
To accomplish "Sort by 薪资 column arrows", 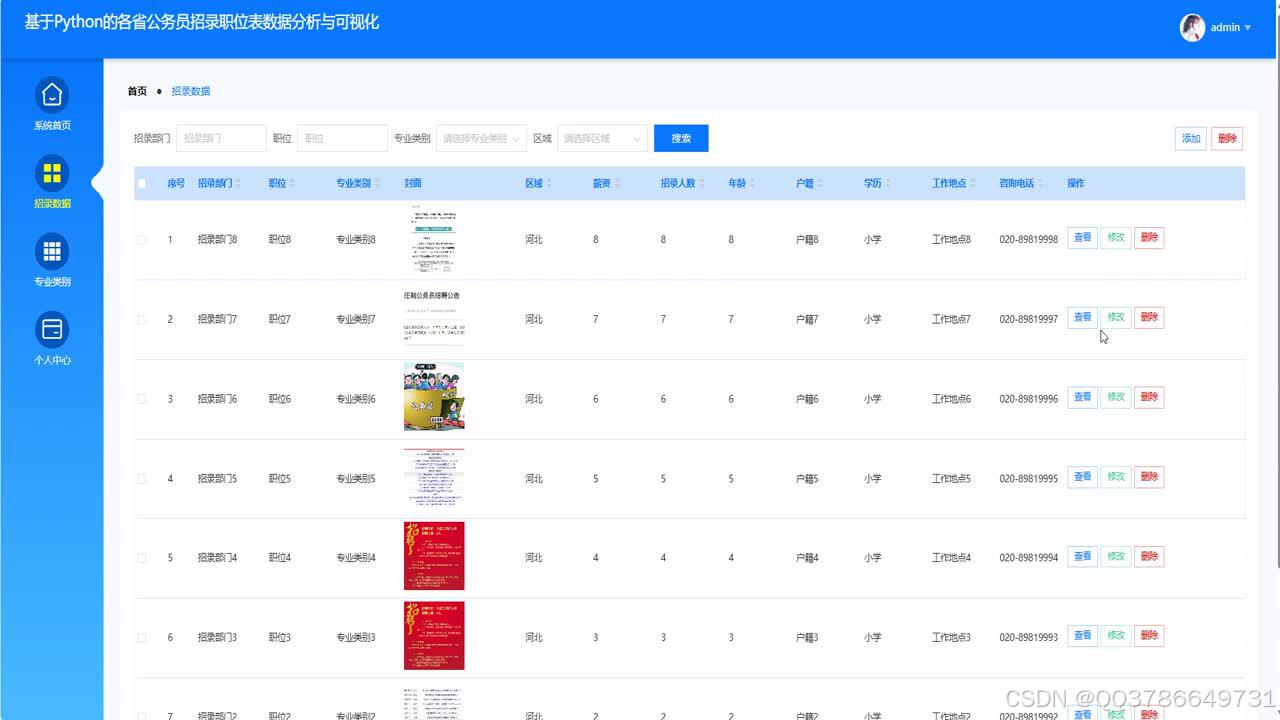I will [x=617, y=184].
